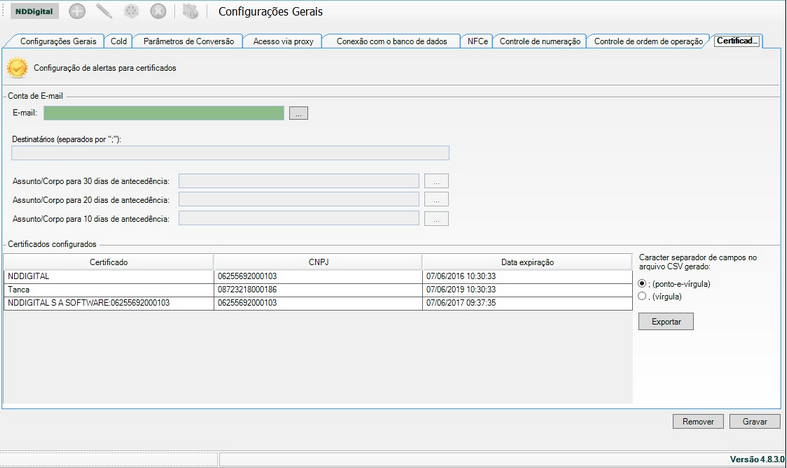Click the pencil edit toolbar icon
The height and width of the screenshot is (468, 787).
104,12
